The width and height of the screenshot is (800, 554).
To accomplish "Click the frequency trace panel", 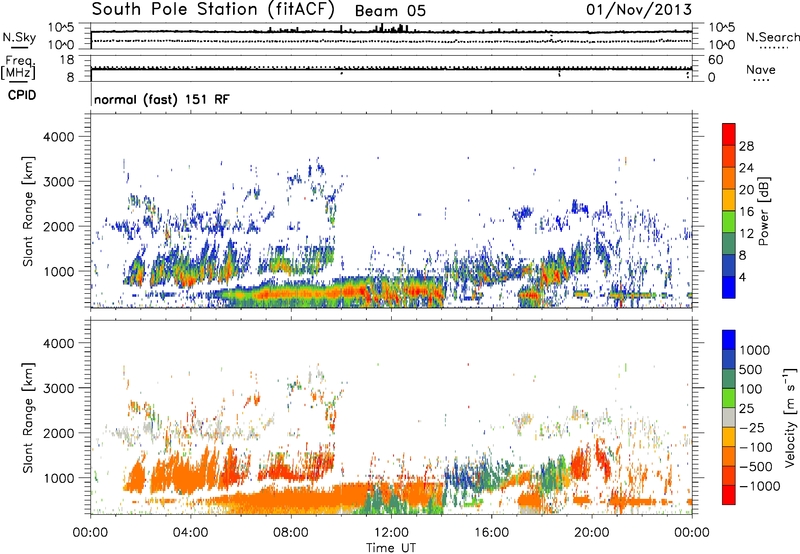I will pyautogui.click(x=391, y=69).
